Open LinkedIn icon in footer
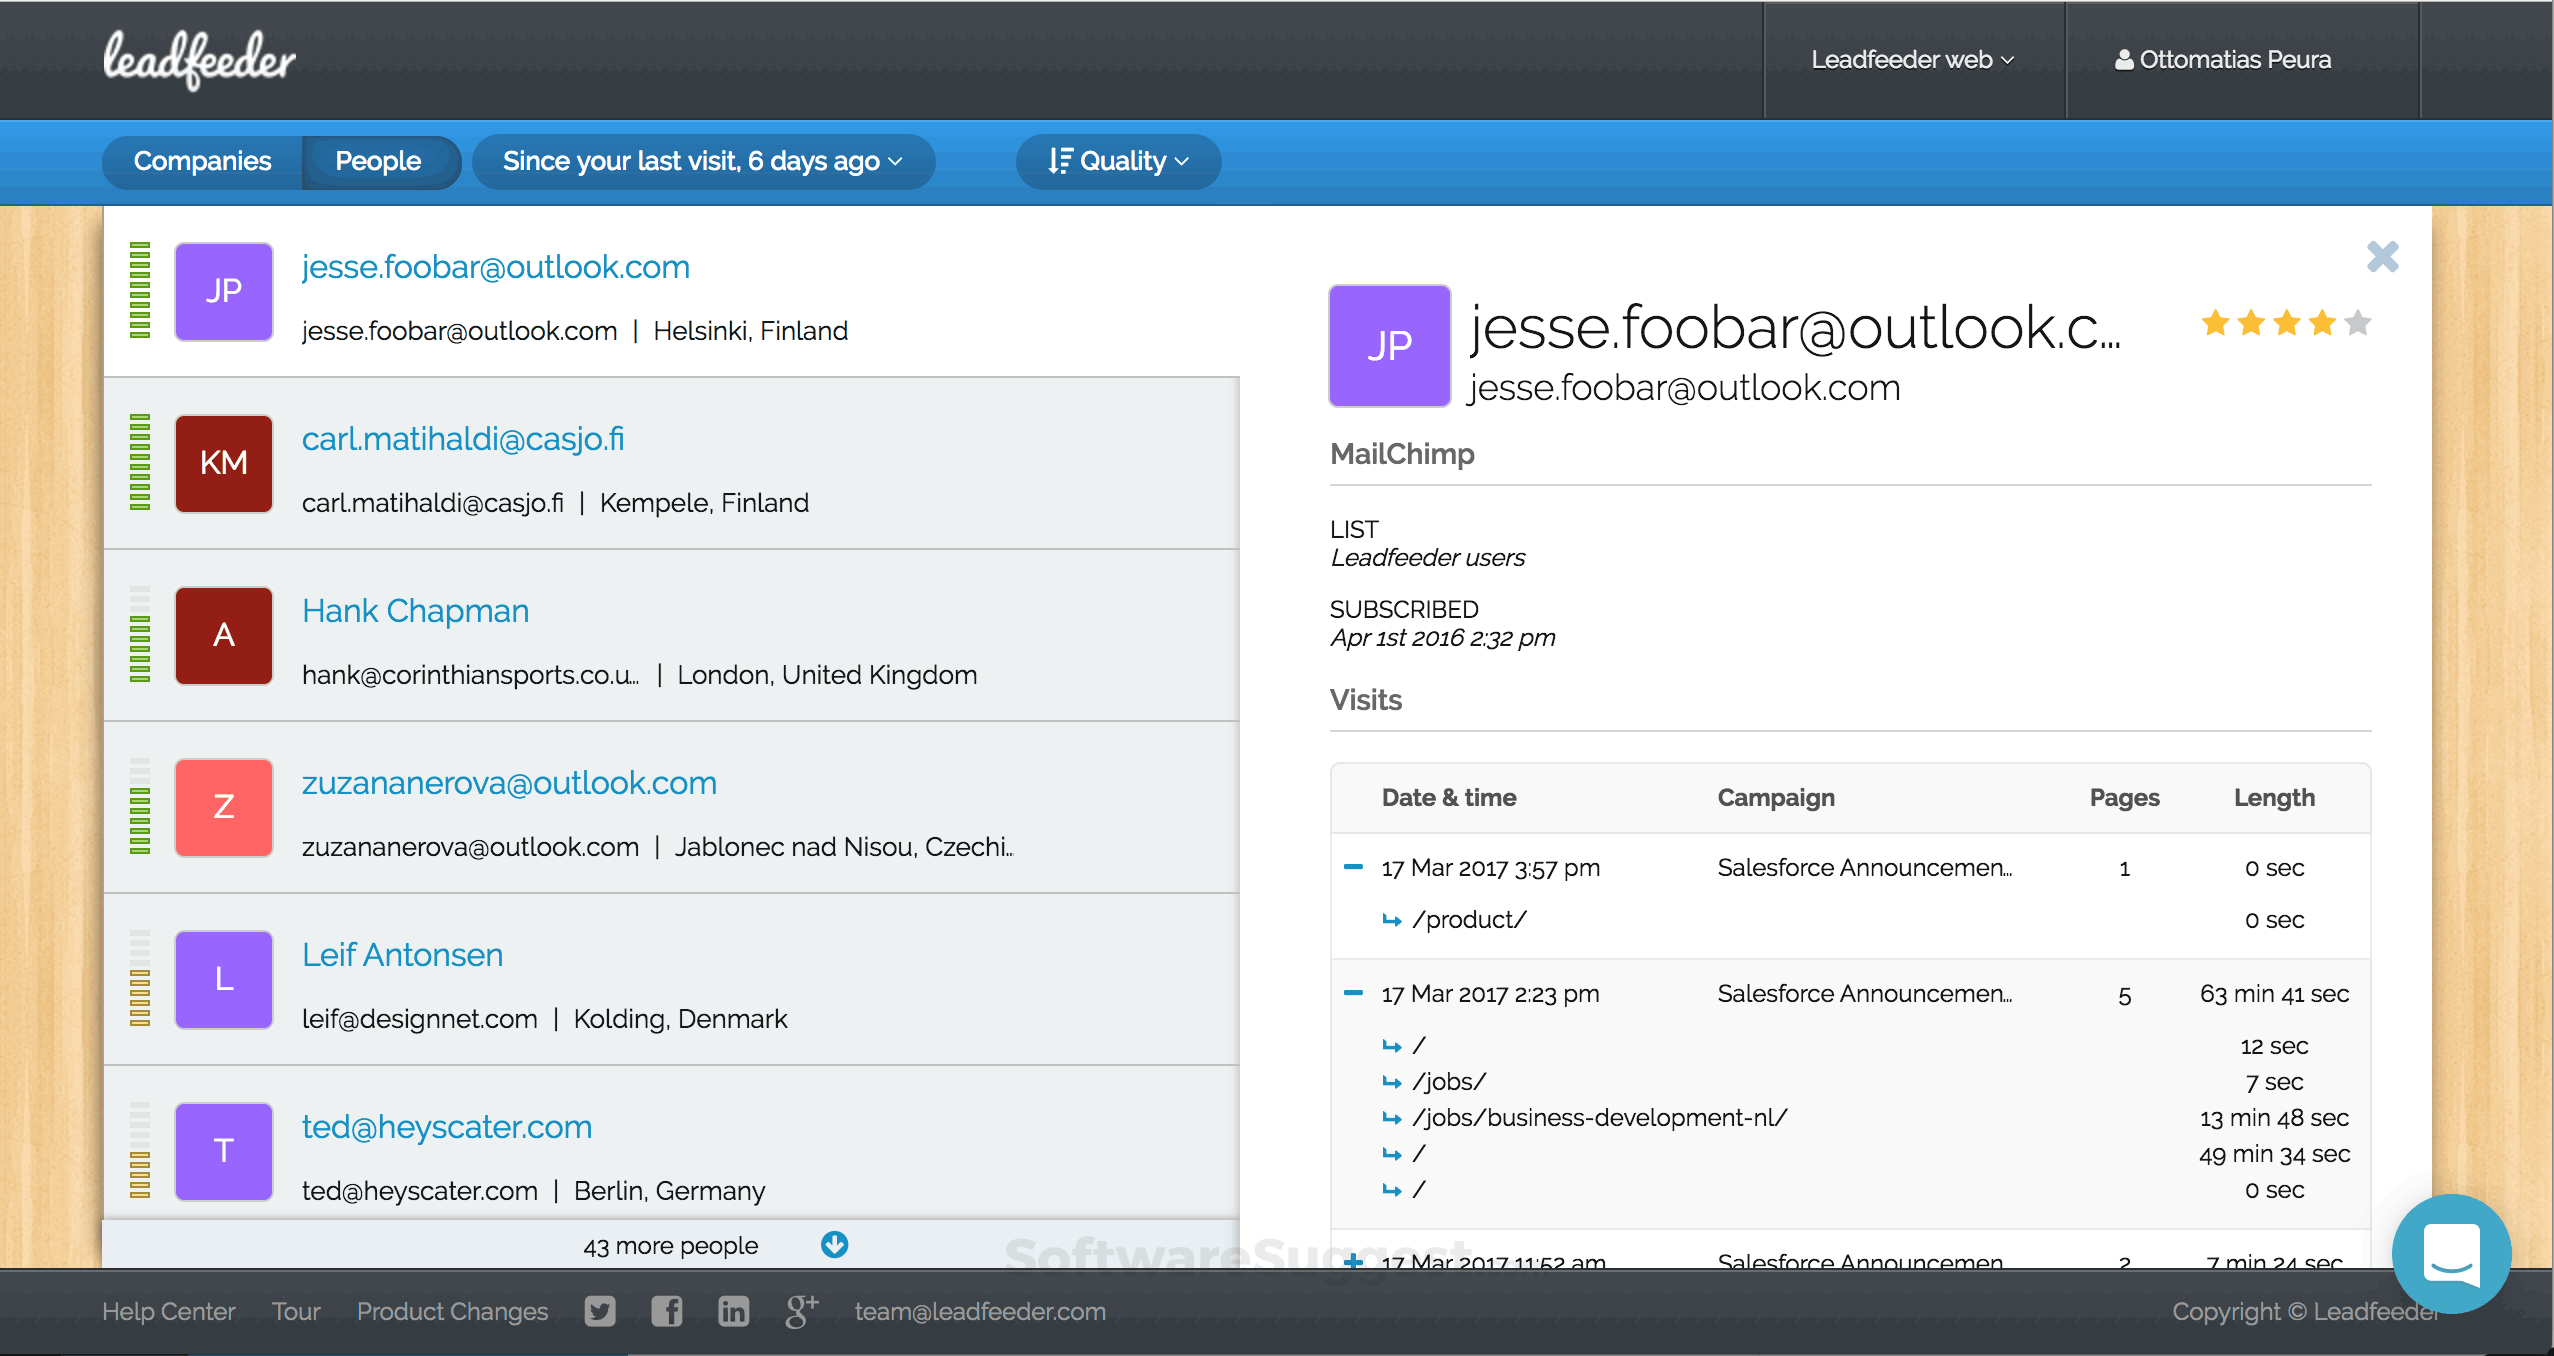Viewport: 2554px width, 1356px height. click(733, 1311)
